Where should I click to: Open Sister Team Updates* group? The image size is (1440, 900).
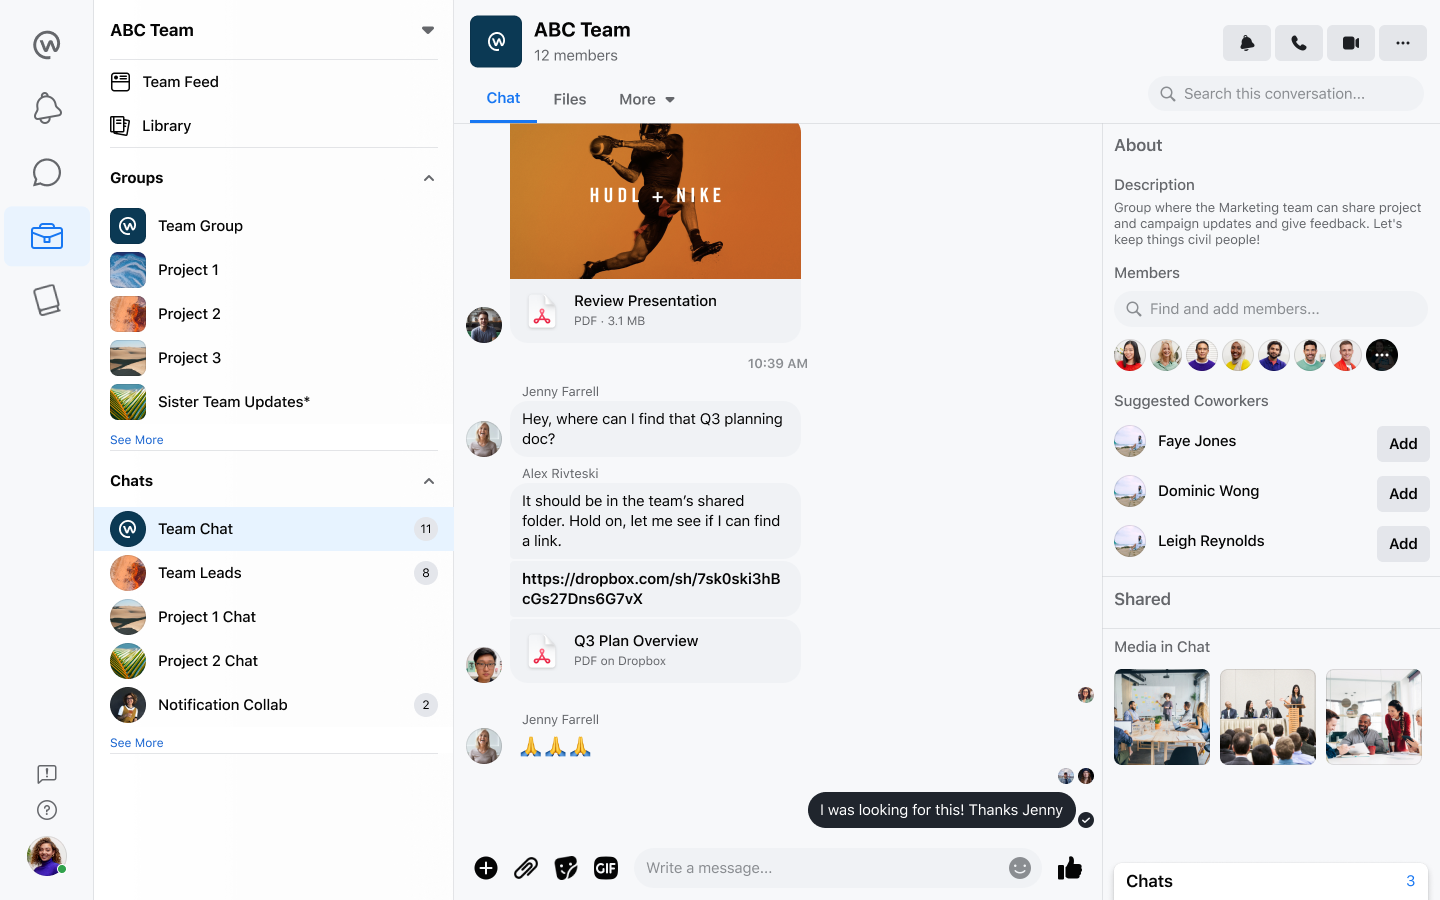click(273, 402)
